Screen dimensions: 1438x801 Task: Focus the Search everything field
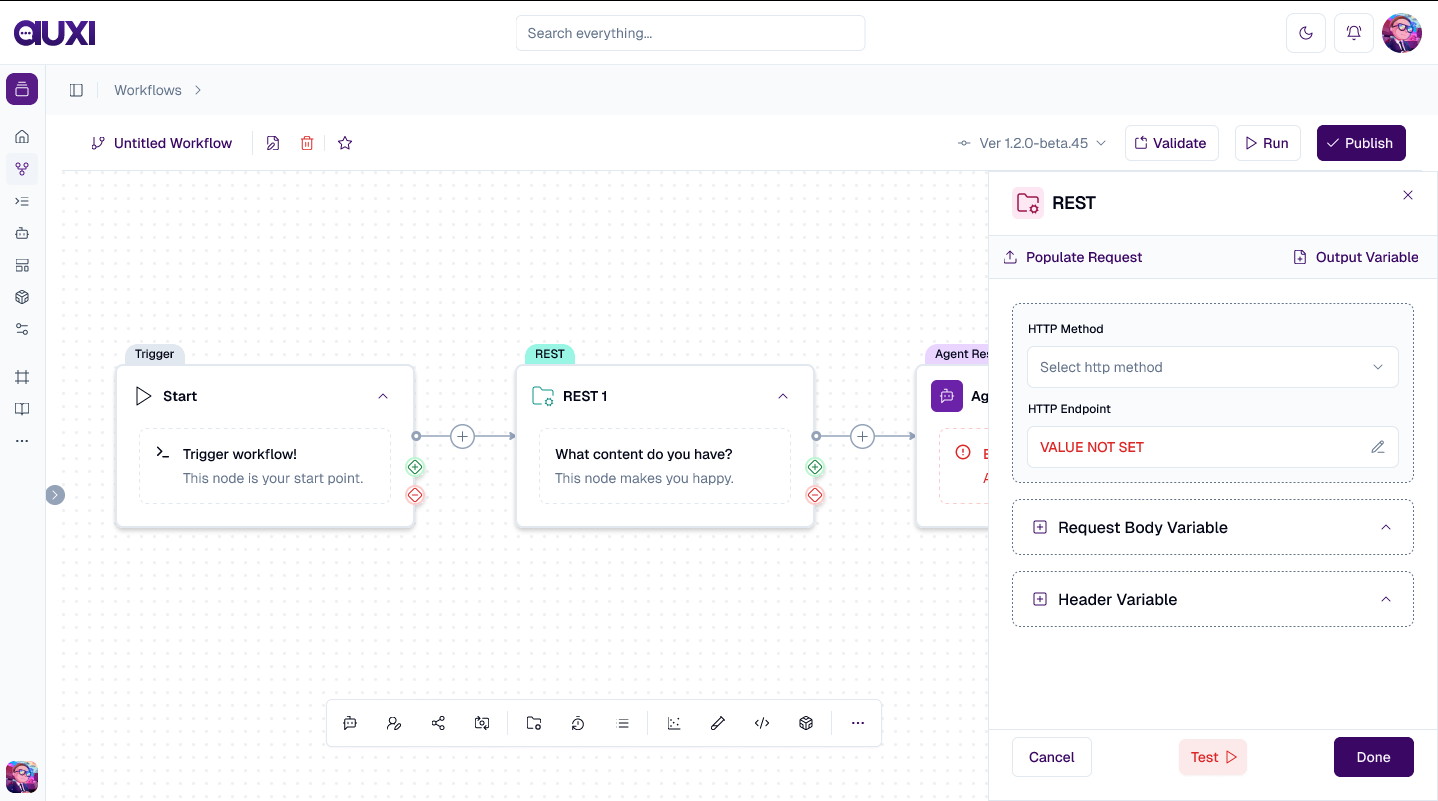pos(690,33)
